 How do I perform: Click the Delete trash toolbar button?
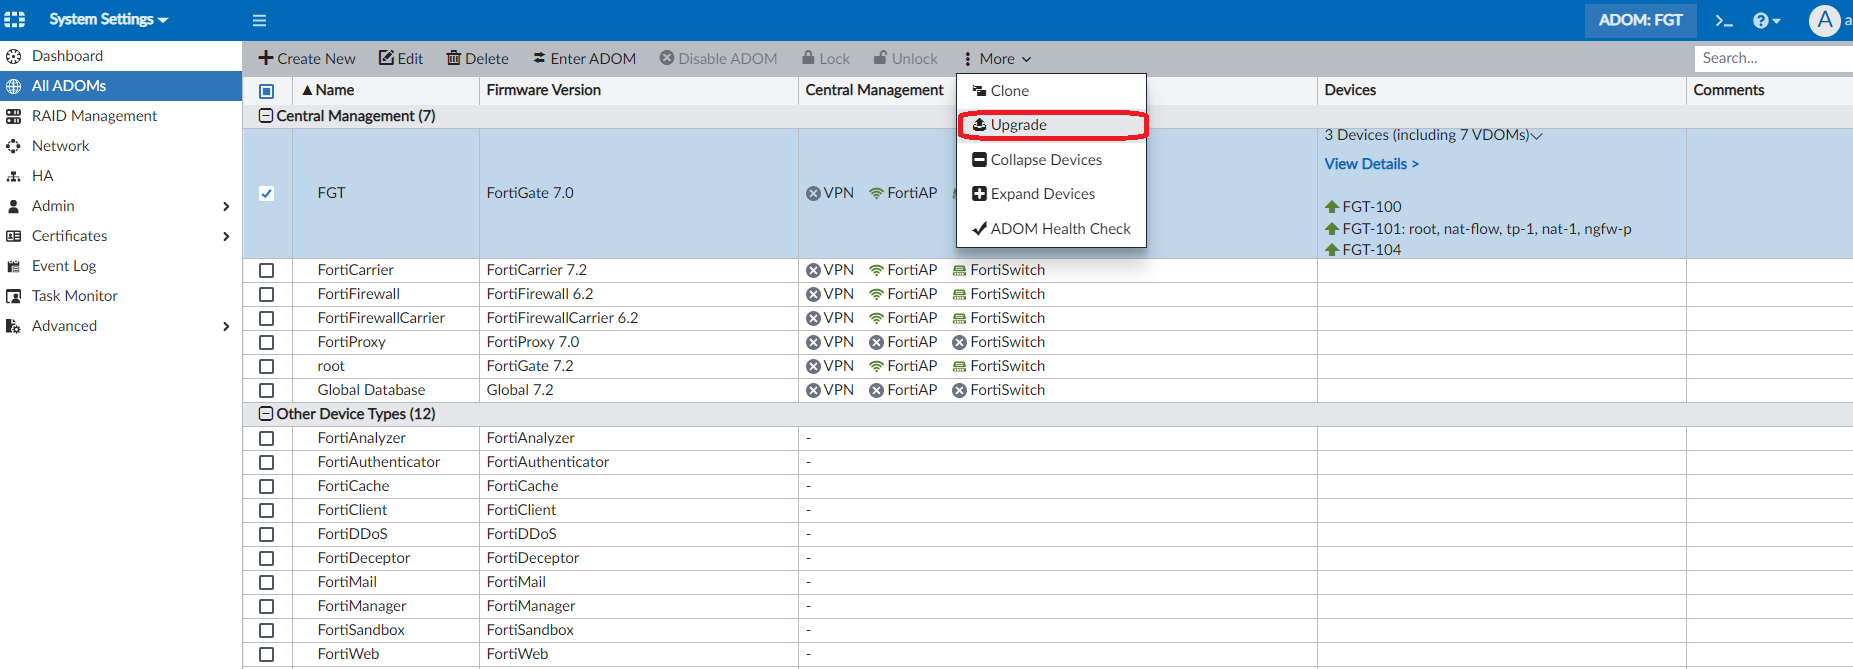477,58
